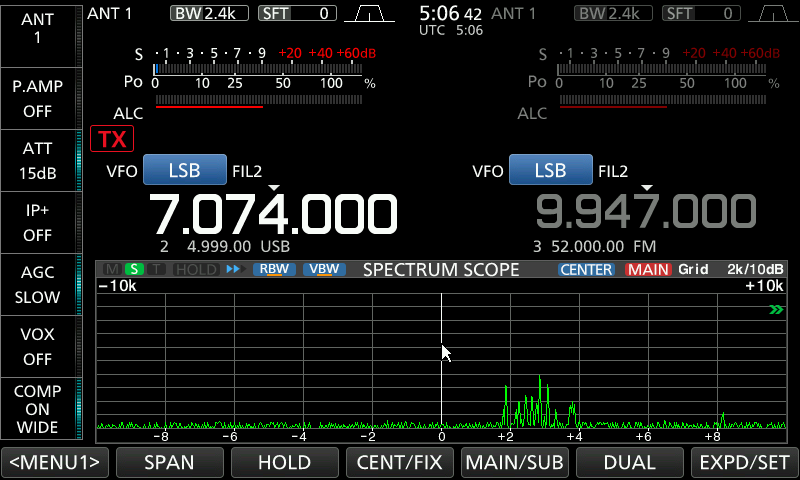Open the main VFO LSB mode selector
800x480 pixels.
click(185, 170)
